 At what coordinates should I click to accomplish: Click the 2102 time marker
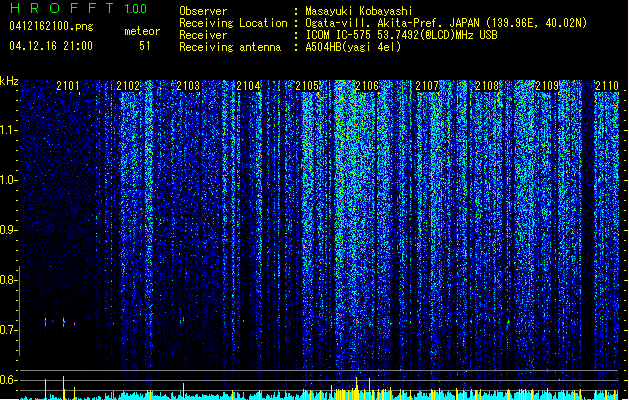(128, 86)
